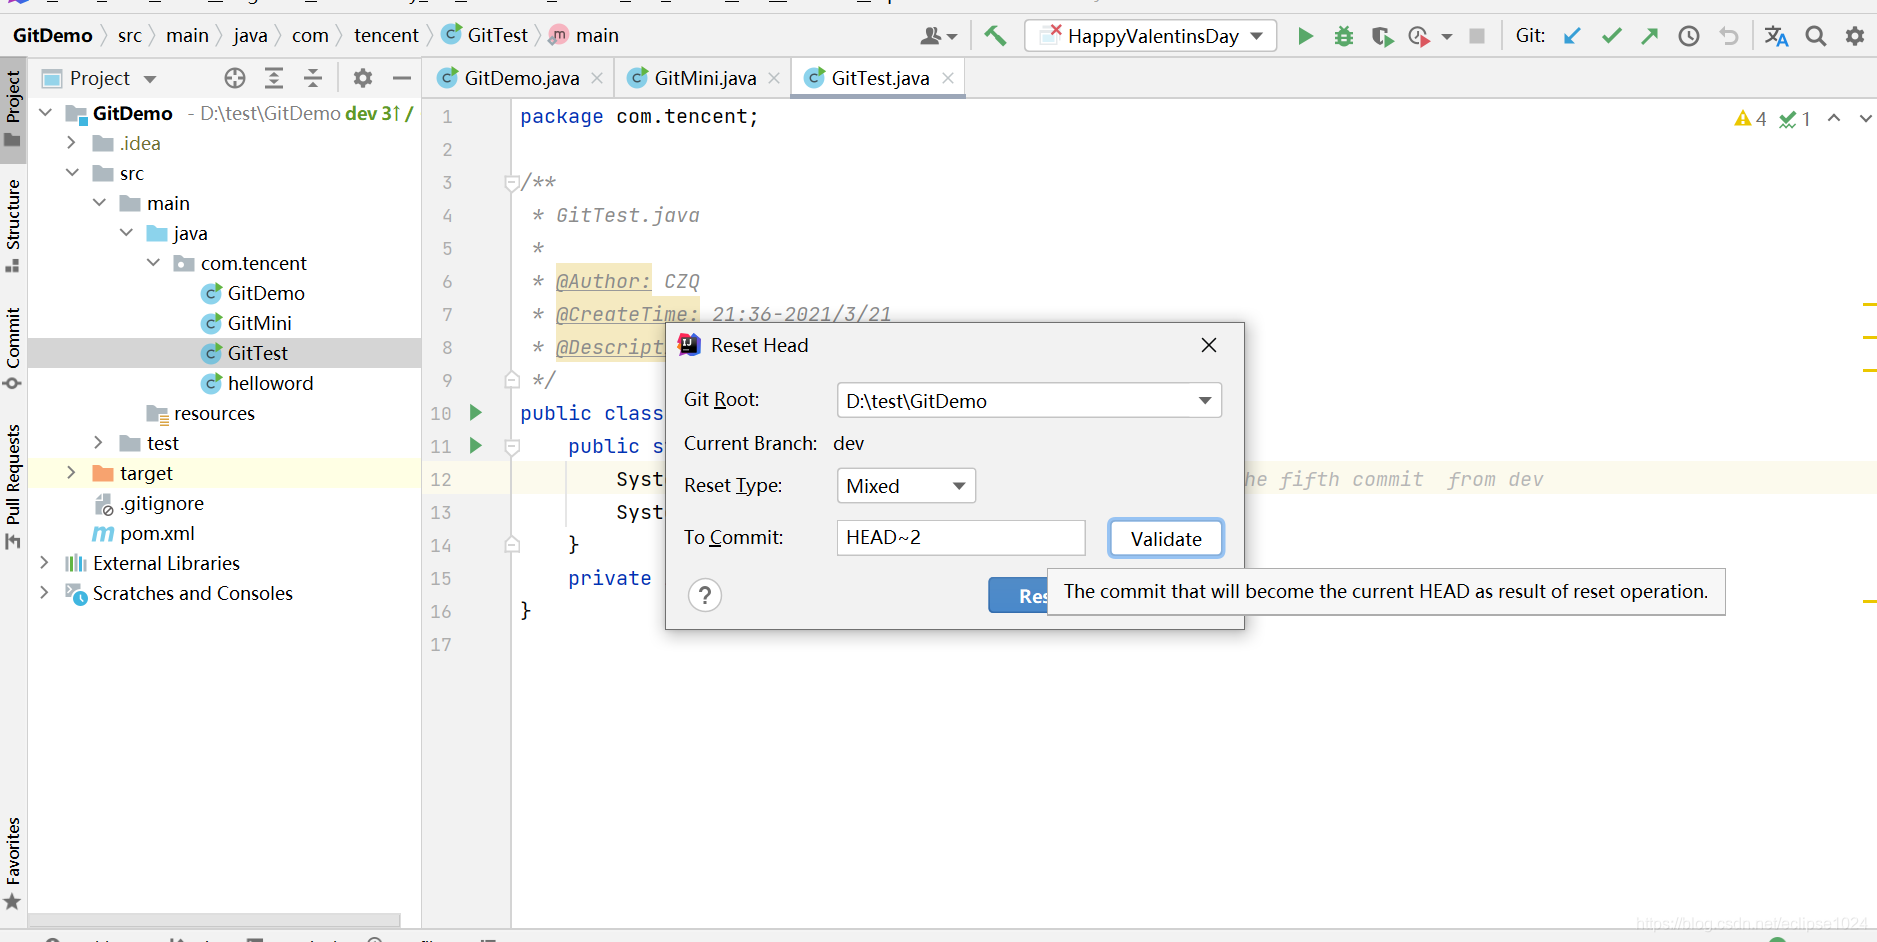
Task: Start debugging with the bug icon
Action: coord(1344,36)
